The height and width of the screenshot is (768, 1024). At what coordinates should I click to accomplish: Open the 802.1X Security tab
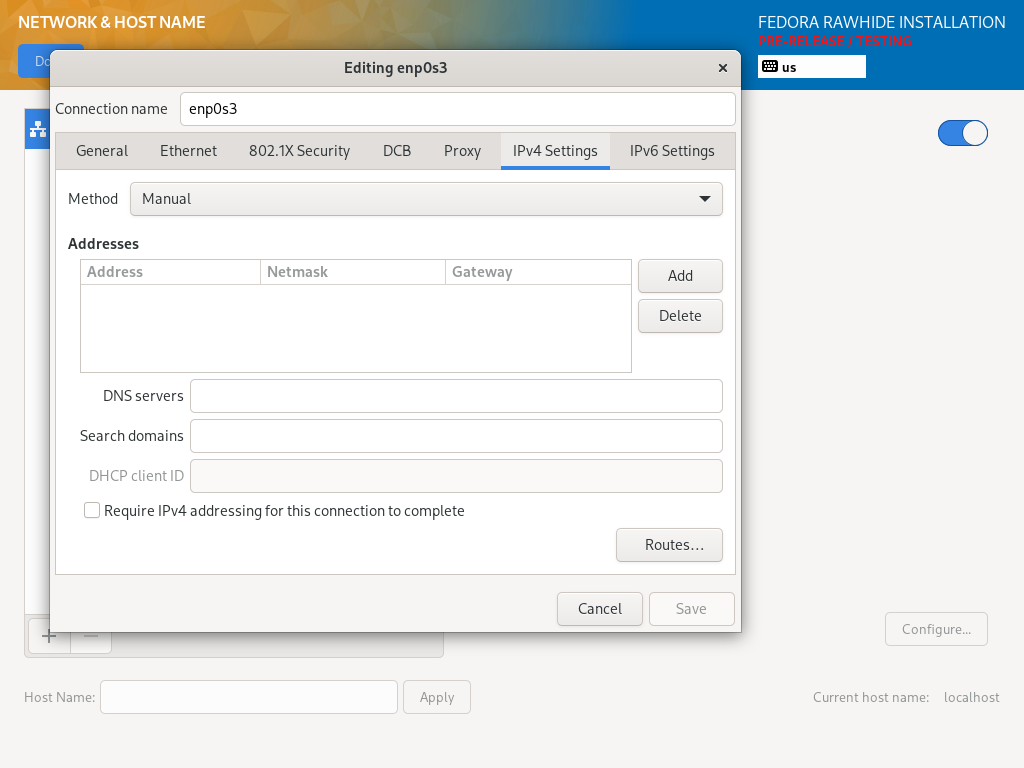300,151
